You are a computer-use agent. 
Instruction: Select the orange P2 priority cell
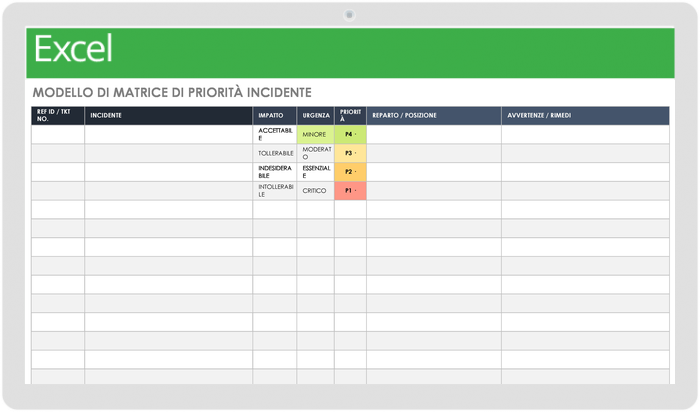(350, 172)
